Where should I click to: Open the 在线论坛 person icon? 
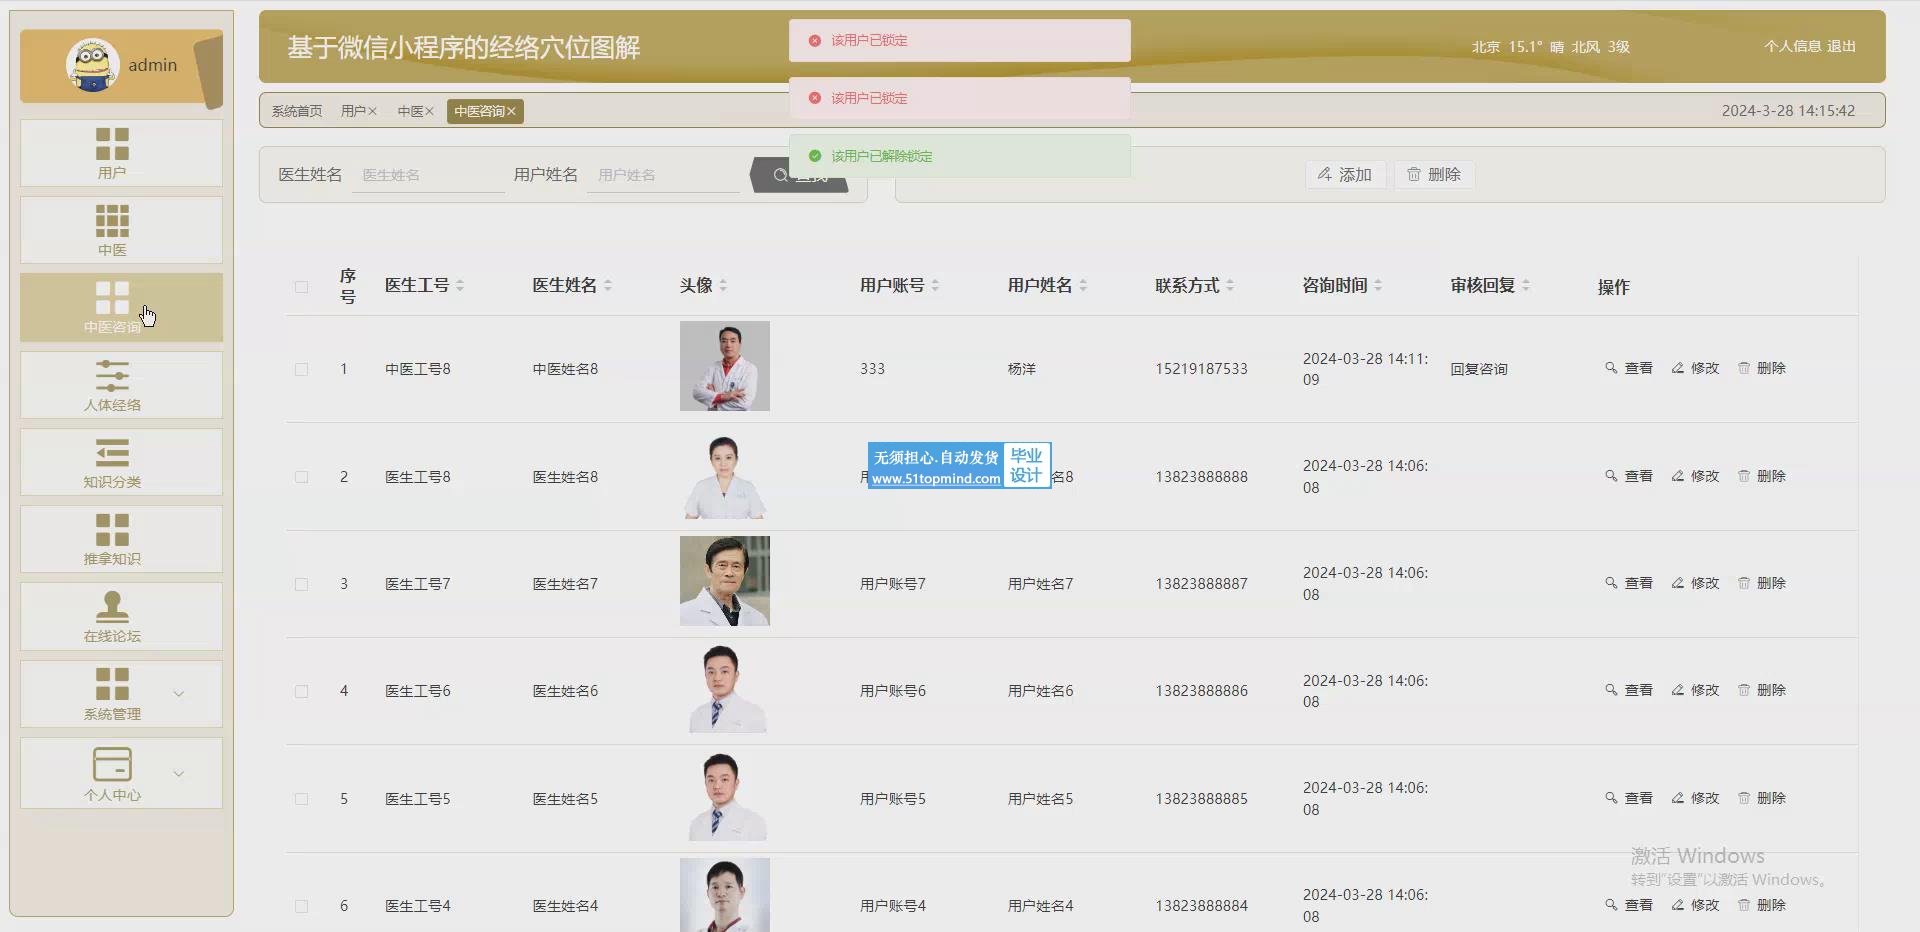click(112, 607)
